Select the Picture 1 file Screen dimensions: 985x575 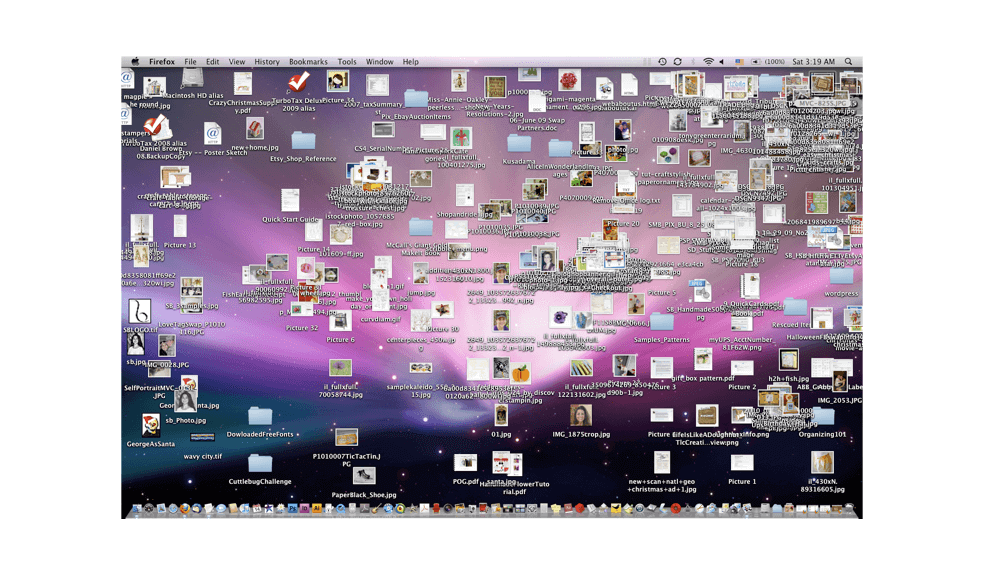(x=742, y=463)
